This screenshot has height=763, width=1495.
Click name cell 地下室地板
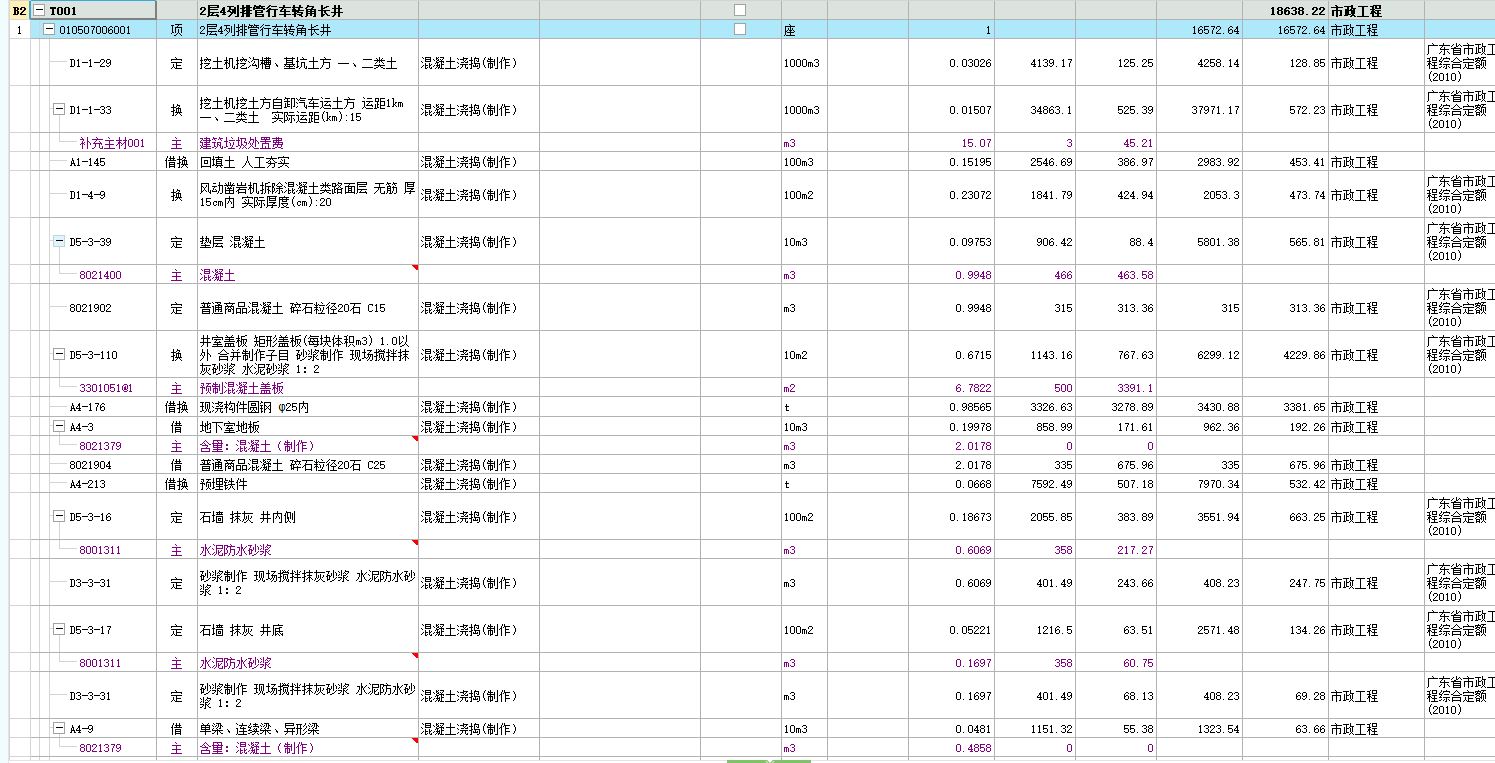(229, 427)
